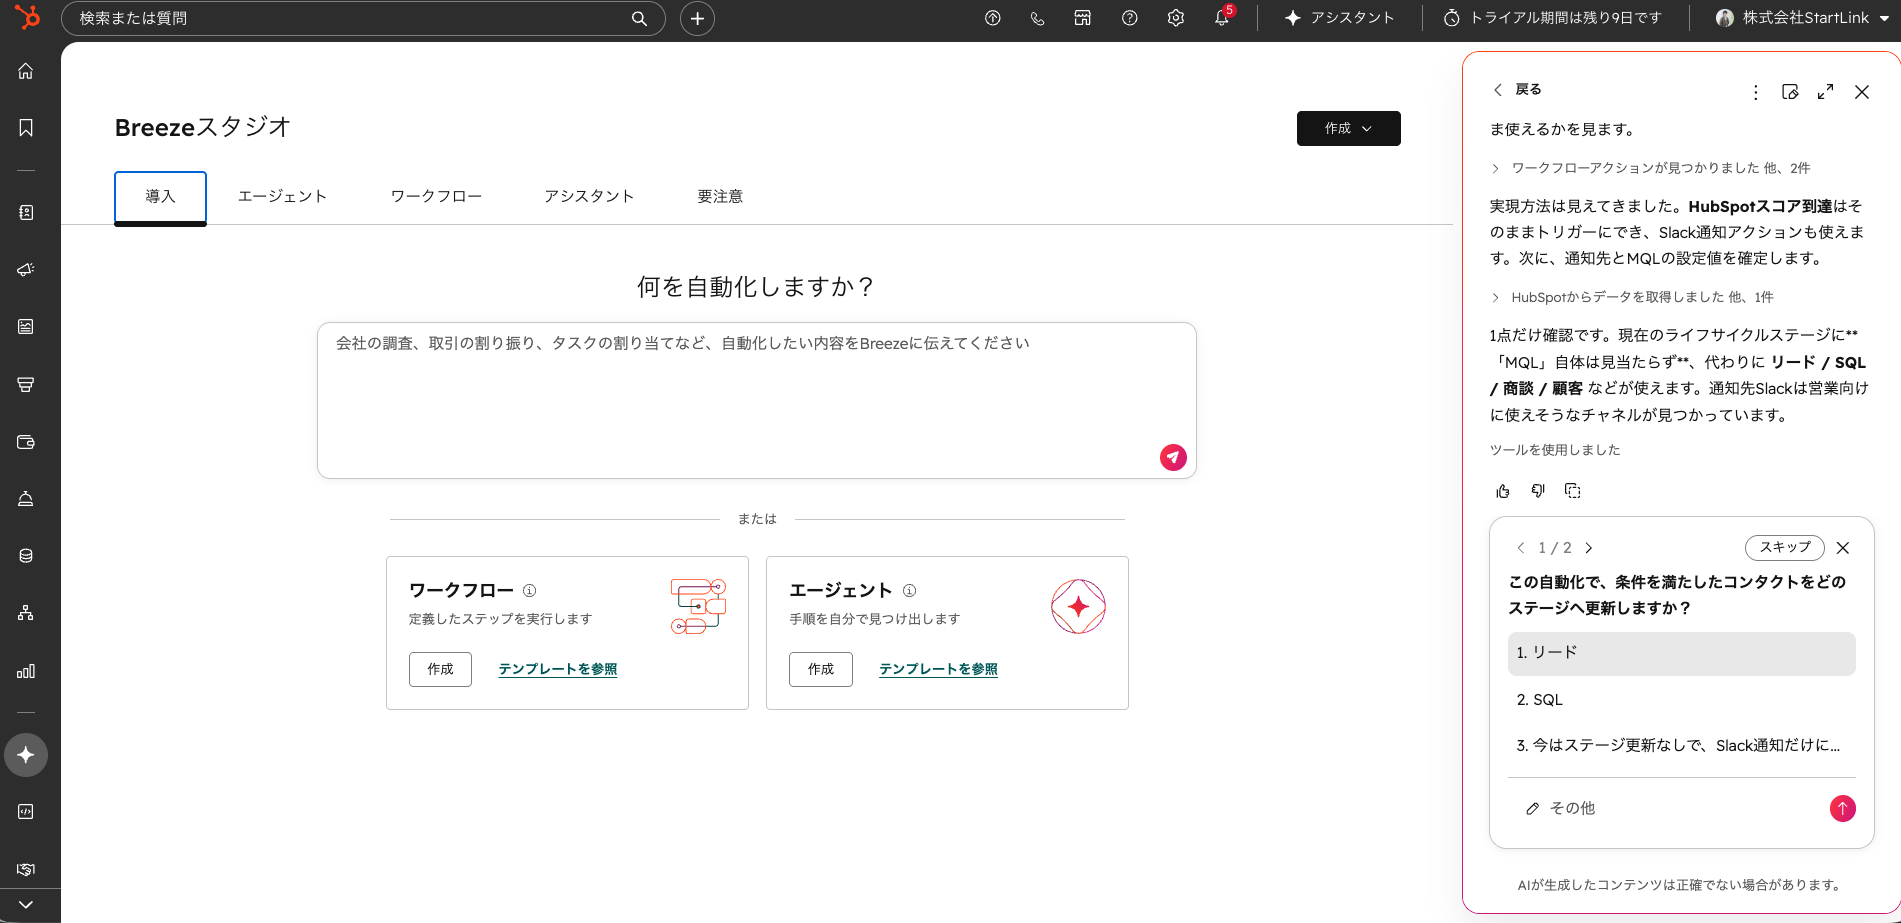Open the CRM contacts icon in sidebar
This screenshot has width=1901, height=923.
tap(26, 212)
